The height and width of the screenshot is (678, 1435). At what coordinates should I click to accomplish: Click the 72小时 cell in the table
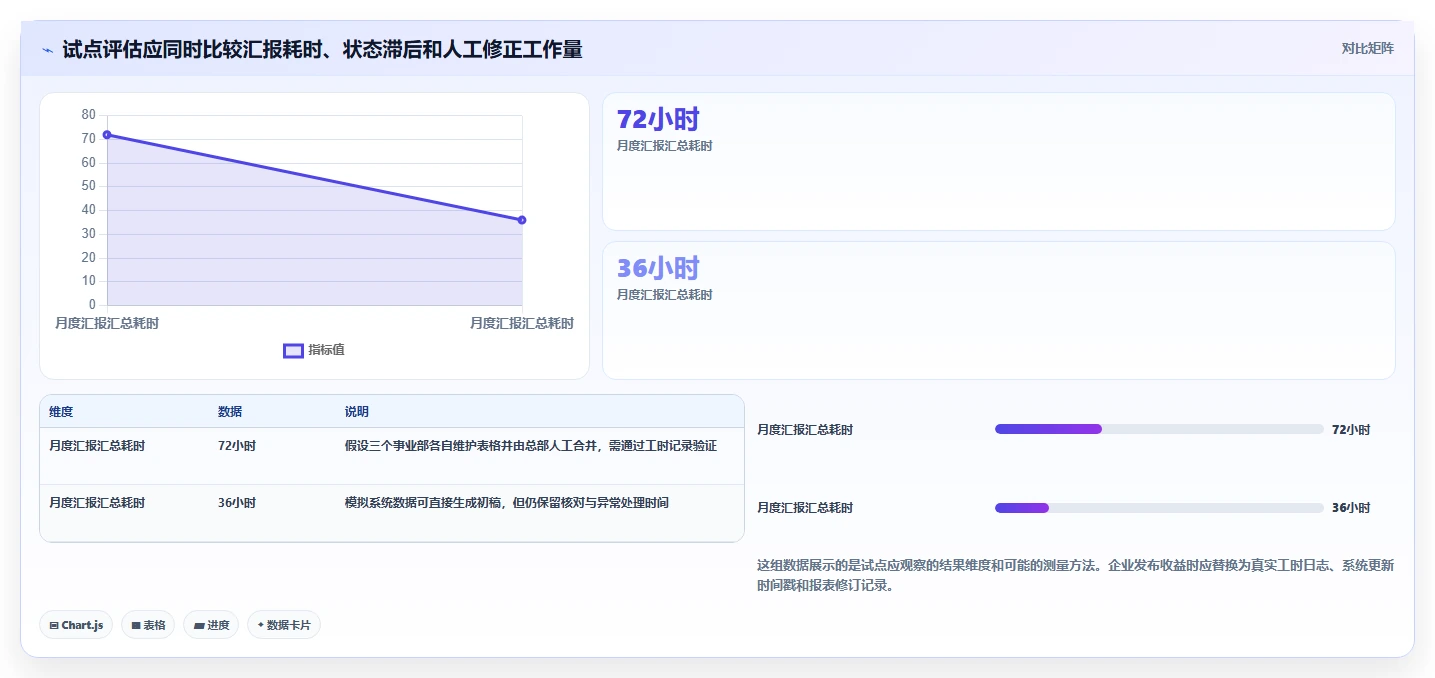point(237,446)
